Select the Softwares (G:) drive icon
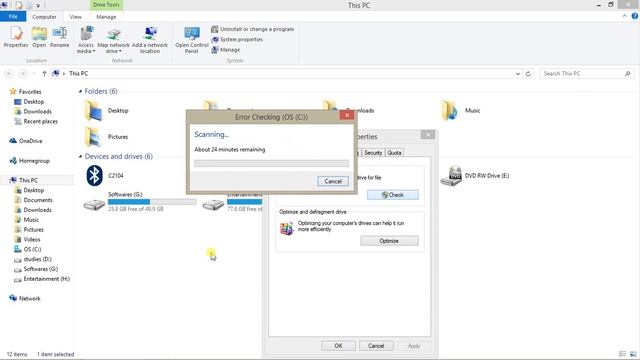 click(94, 204)
